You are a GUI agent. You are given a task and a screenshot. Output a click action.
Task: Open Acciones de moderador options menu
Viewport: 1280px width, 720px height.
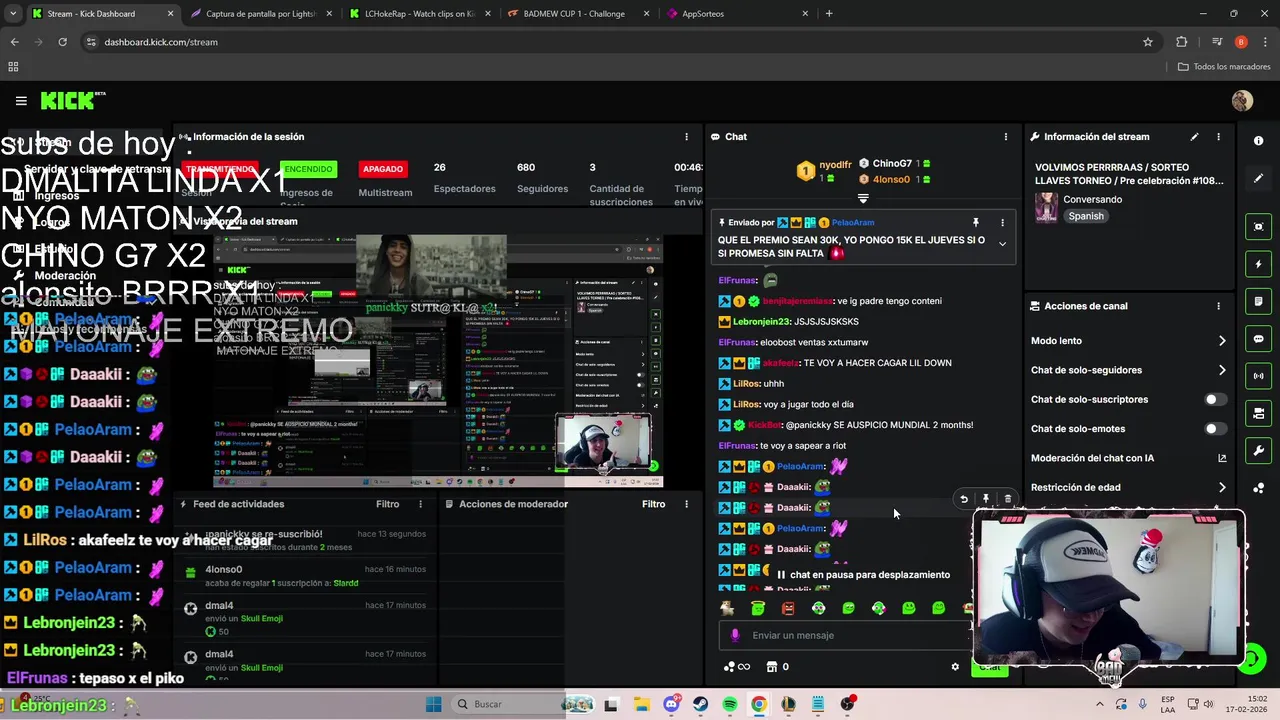click(686, 504)
